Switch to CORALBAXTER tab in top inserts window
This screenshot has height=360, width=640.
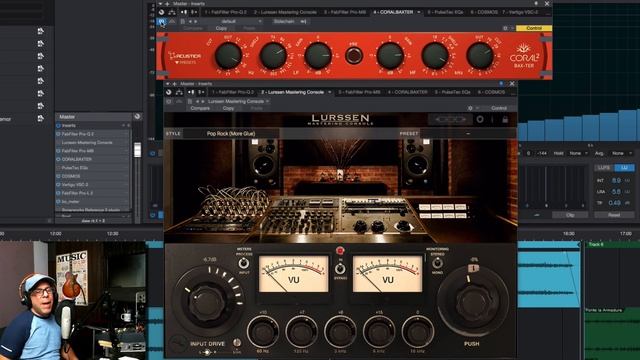(x=393, y=12)
